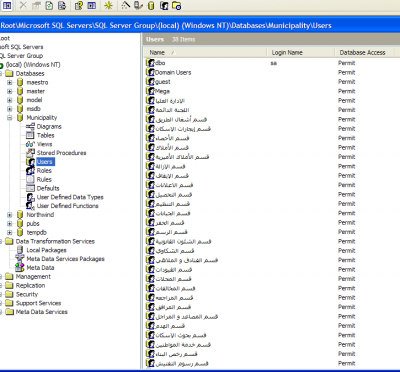The height and width of the screenshot is (372, 400).
Task: Click the New Job folder toolbar icon
Action: (177, 5)
